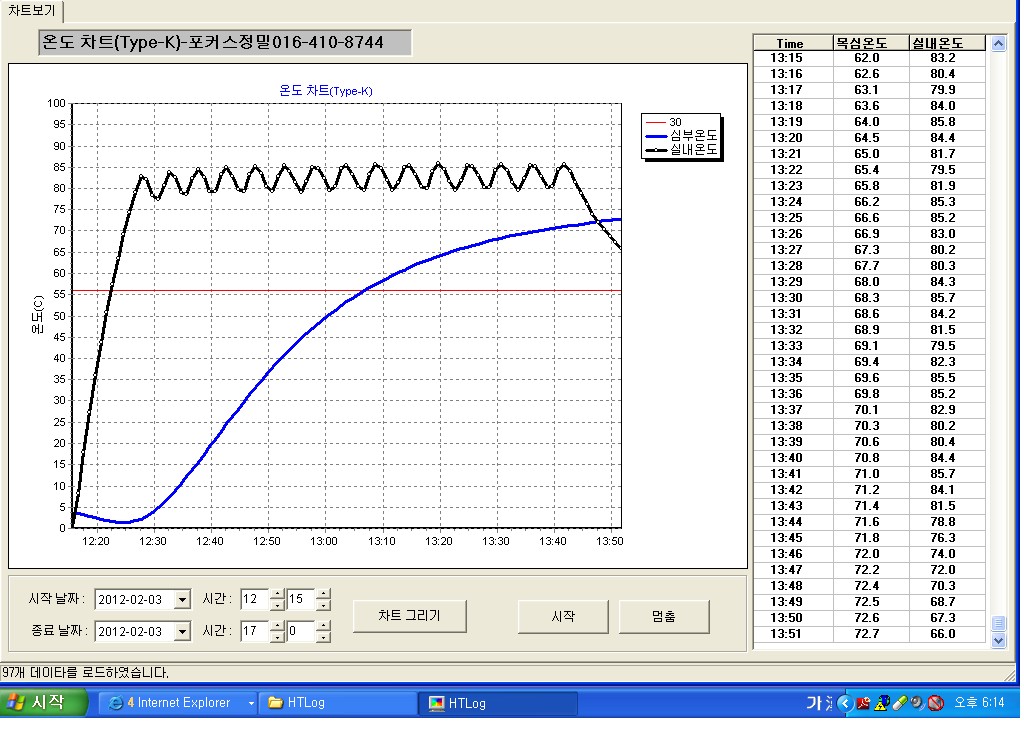Expand the Internet Explorer group dropdown arrow

tap(251, 703)
